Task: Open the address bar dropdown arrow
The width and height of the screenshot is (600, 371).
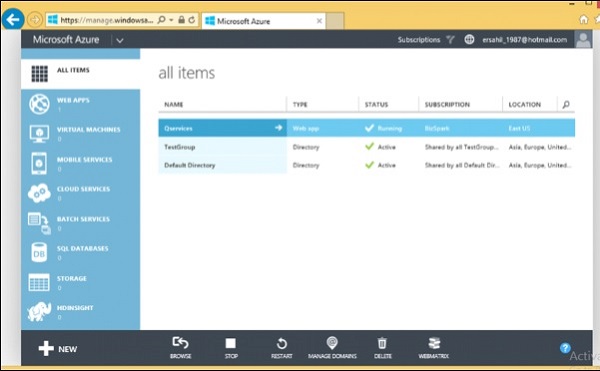Action: pyautogui.click(x=171, y=20)
